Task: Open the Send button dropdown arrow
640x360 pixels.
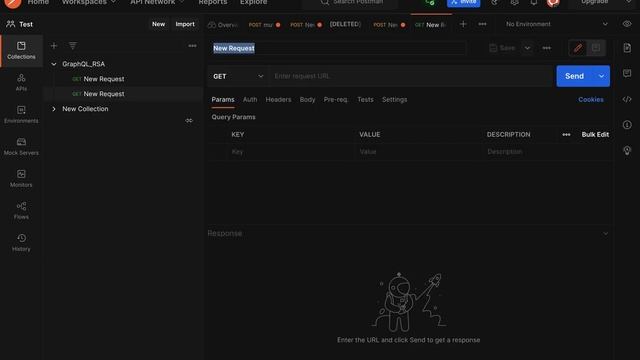Action: point(601,76)
